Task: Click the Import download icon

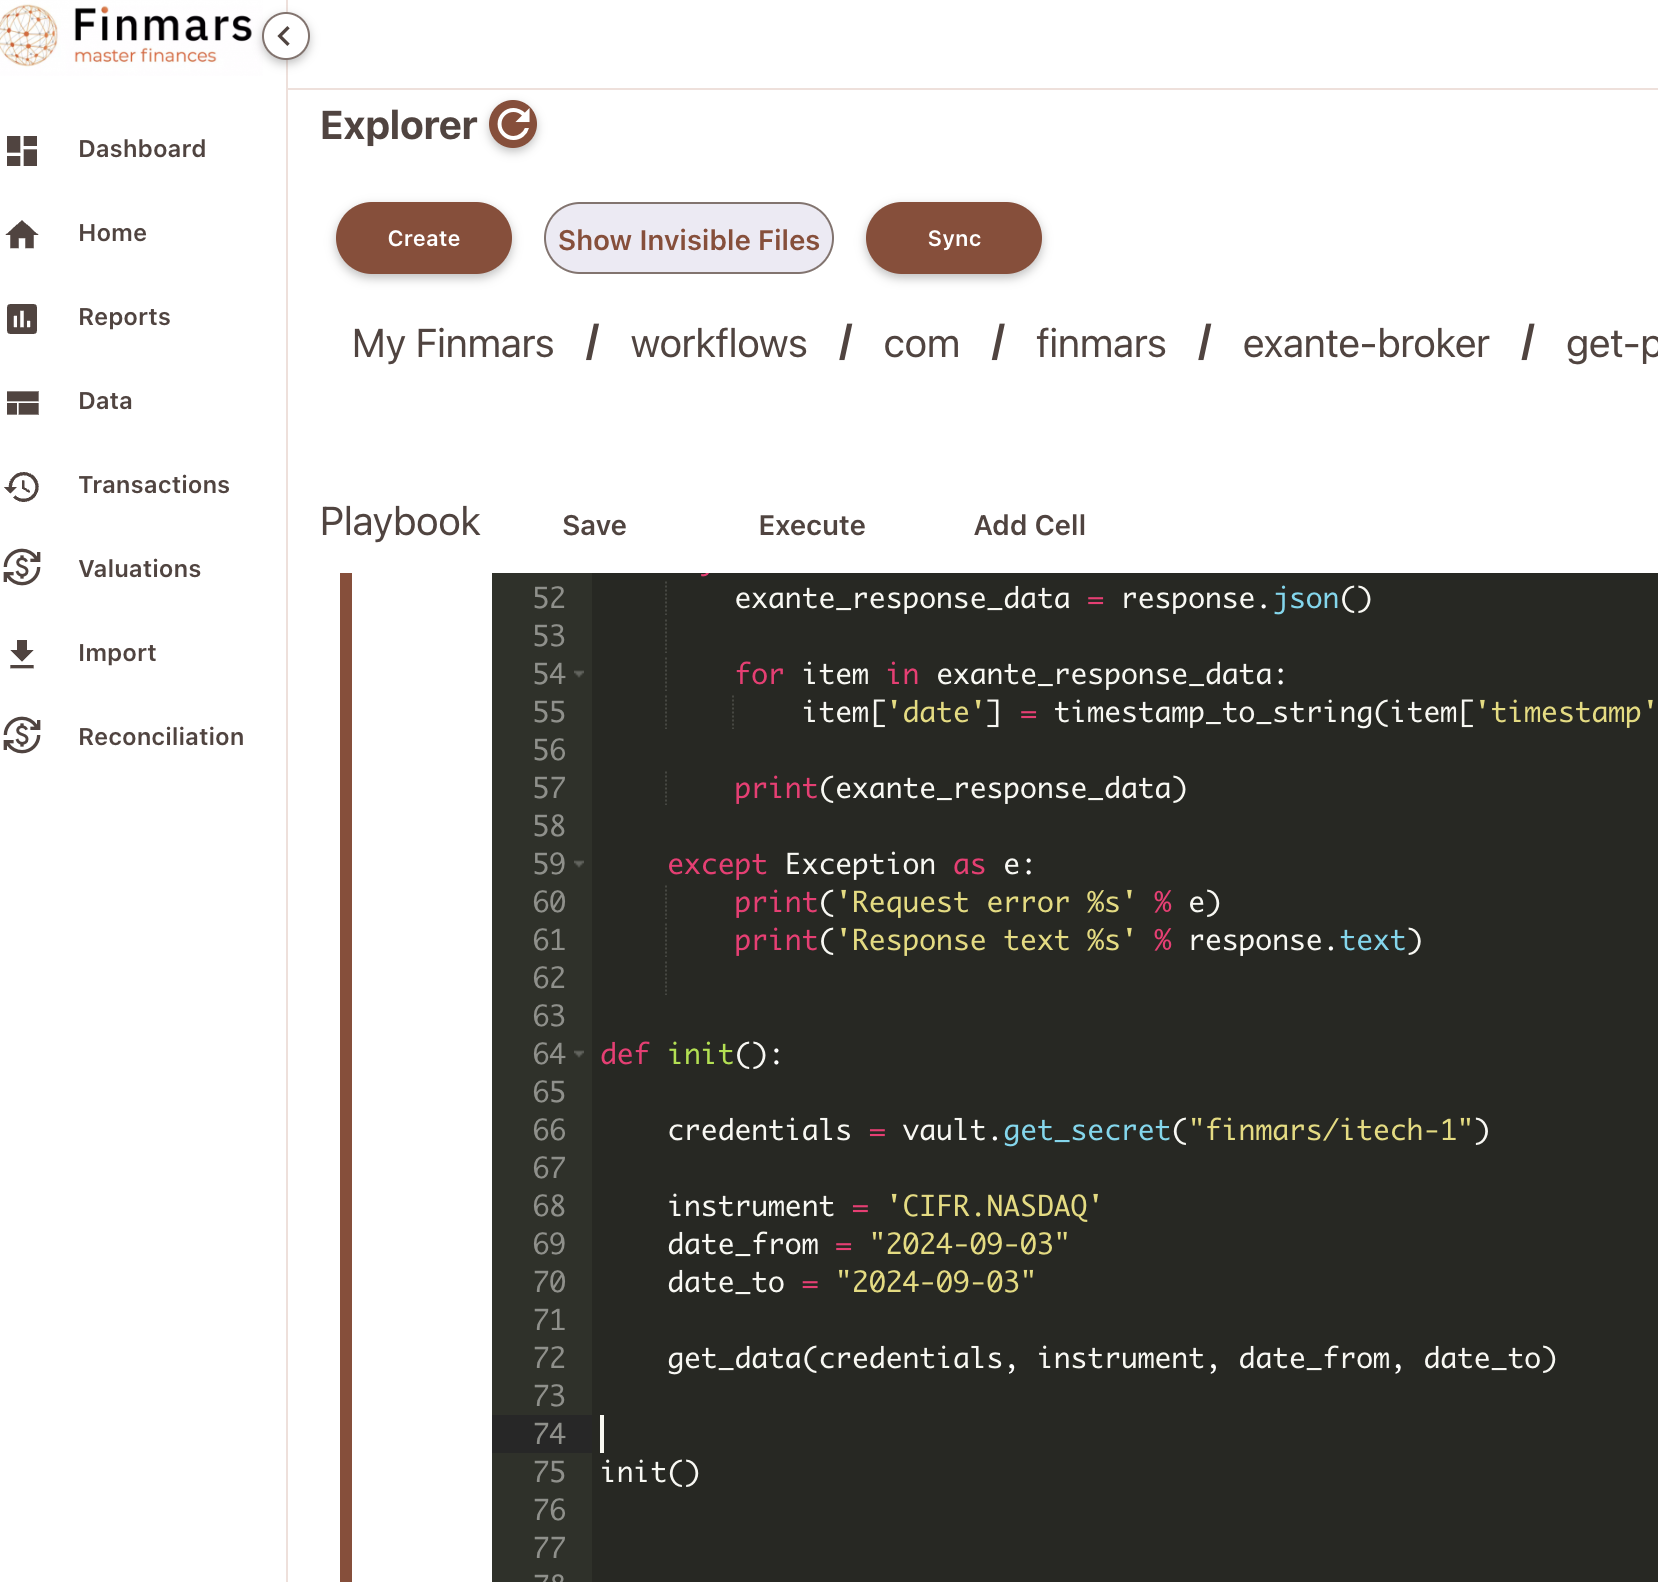Action: coord(22,653)
